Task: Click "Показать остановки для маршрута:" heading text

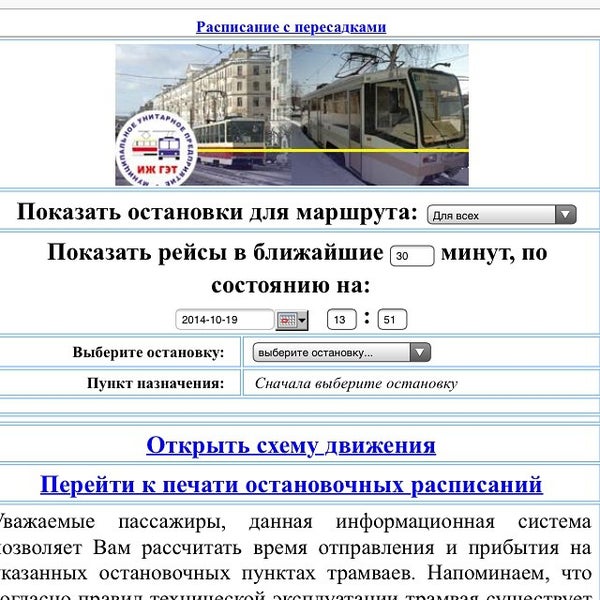Action: (217, 212)
